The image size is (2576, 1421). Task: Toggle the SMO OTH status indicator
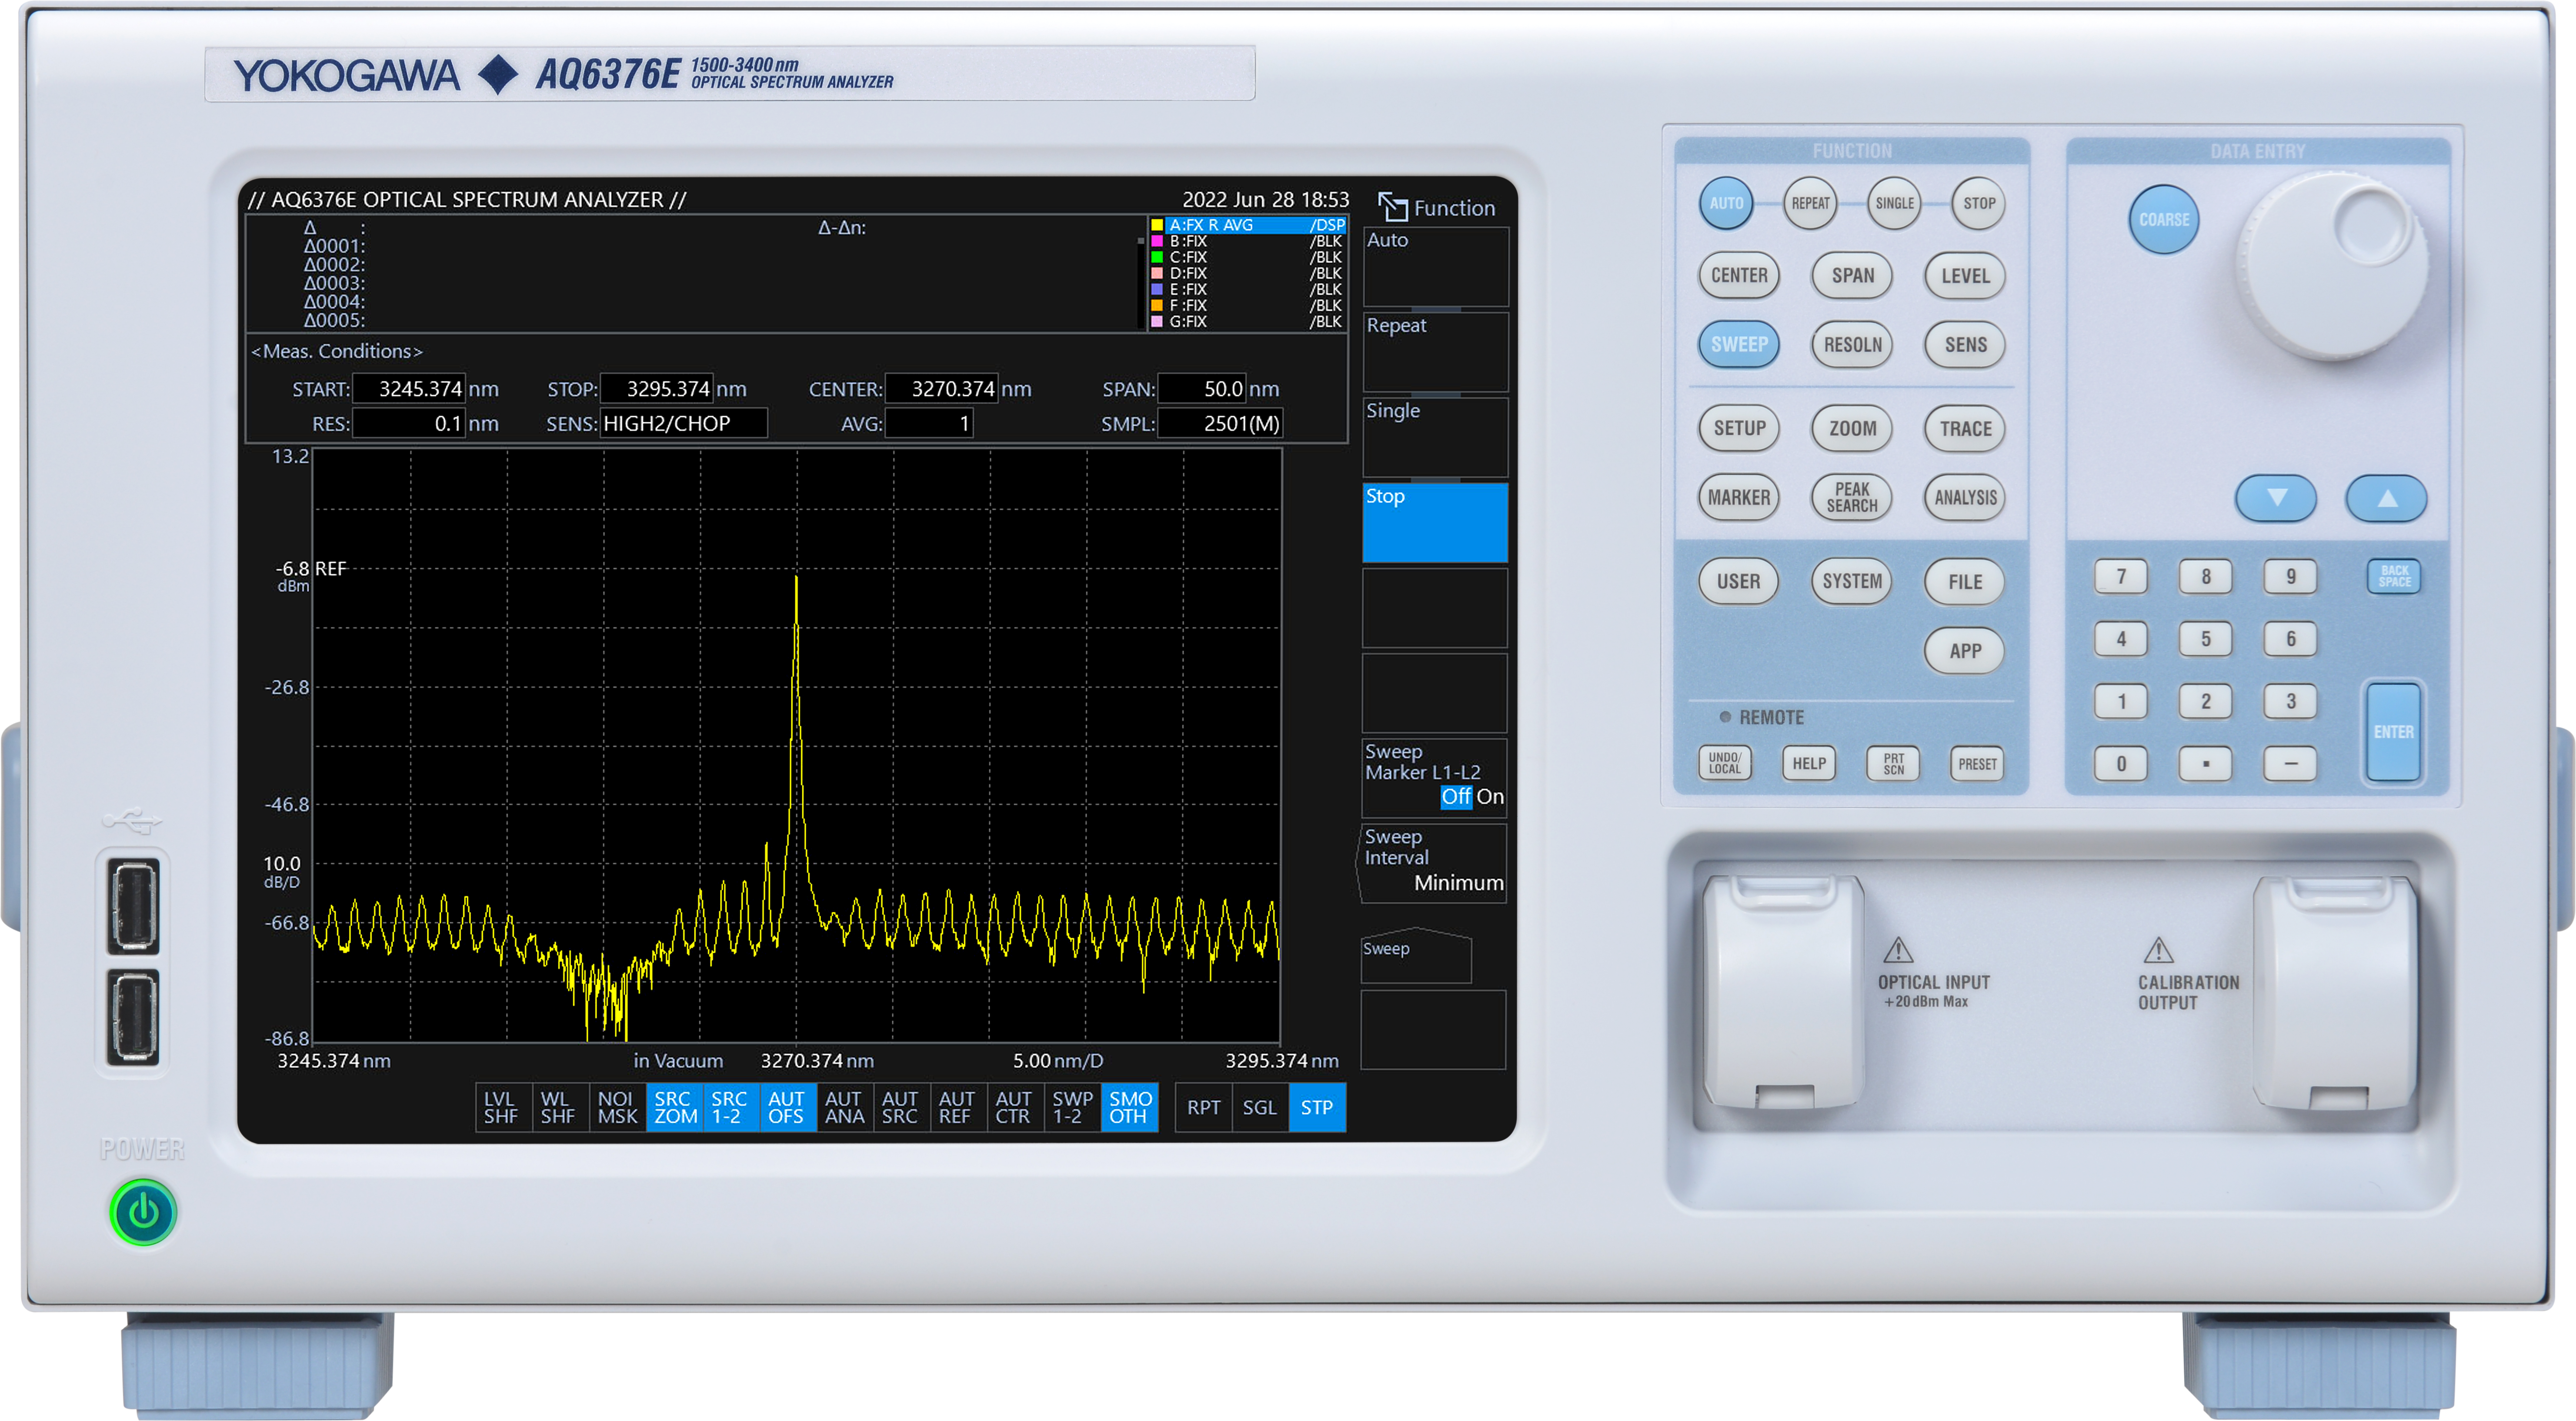click(x=1129, y=1107)
